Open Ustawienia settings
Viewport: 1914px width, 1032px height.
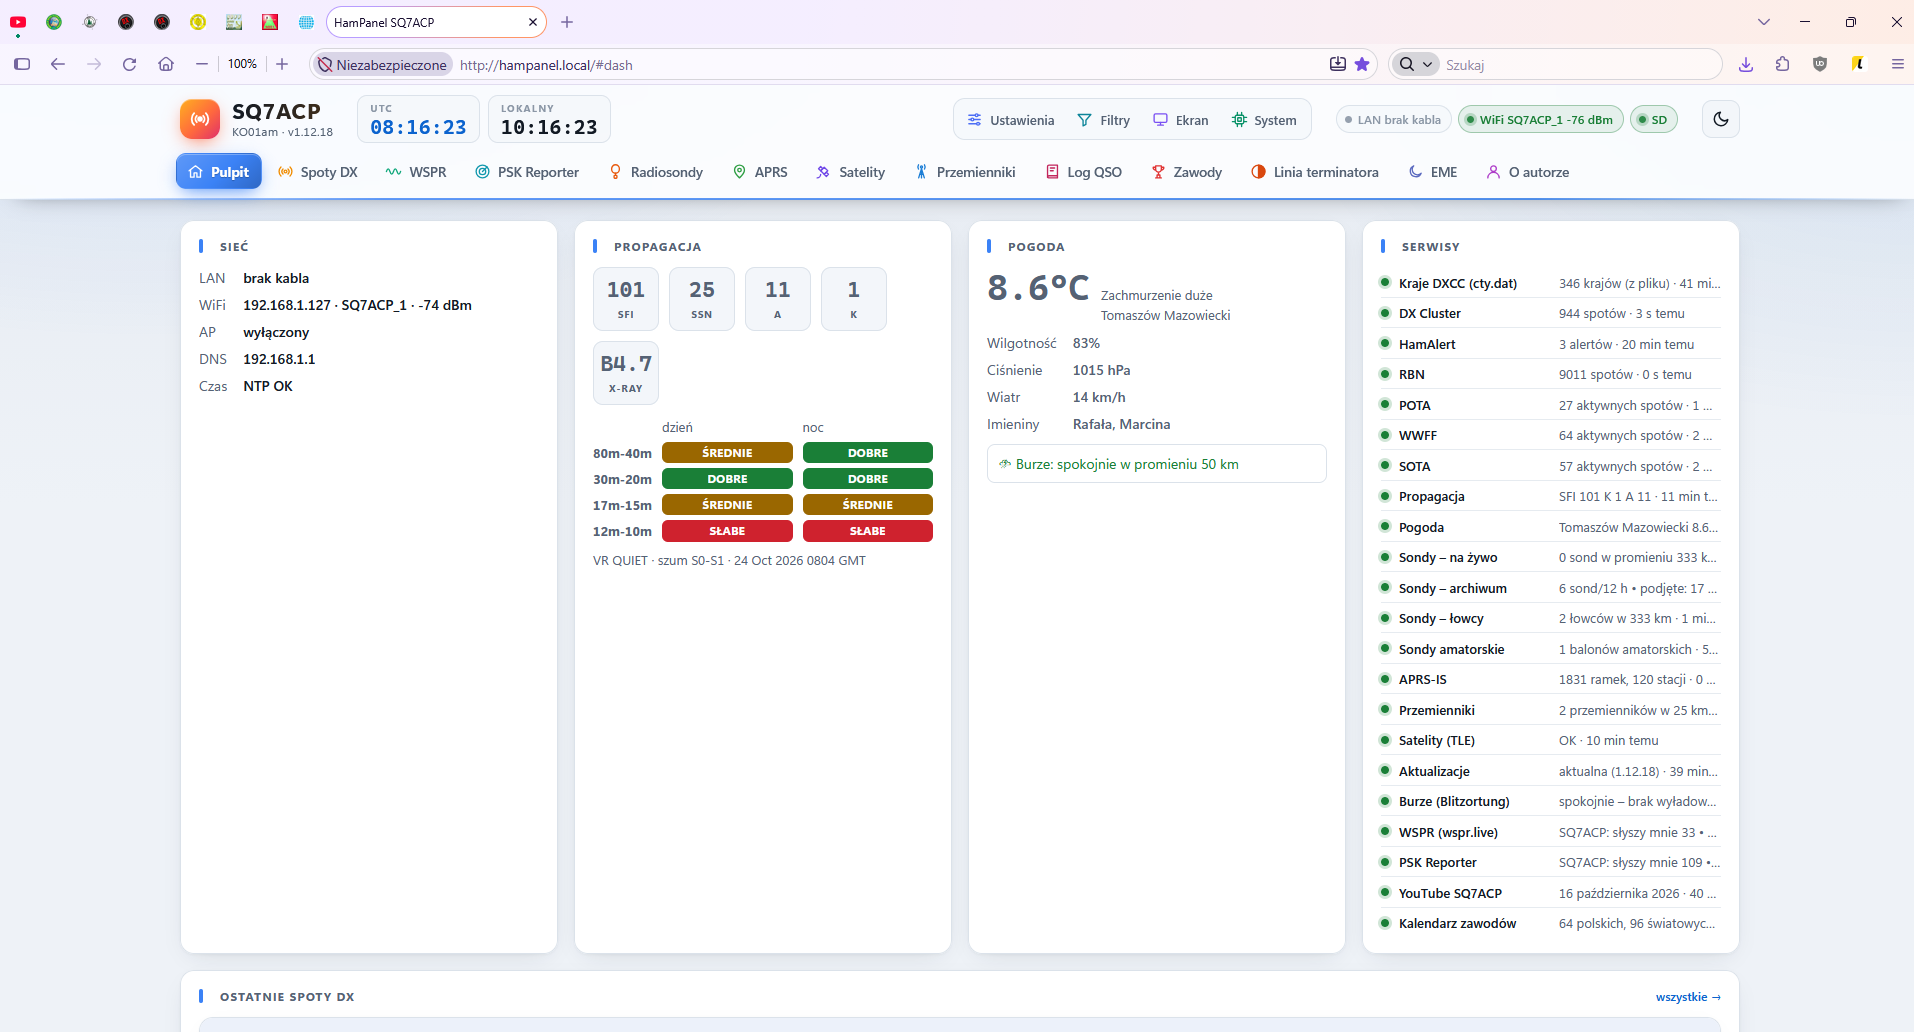pyautogui.click(x=1010, y=120)
